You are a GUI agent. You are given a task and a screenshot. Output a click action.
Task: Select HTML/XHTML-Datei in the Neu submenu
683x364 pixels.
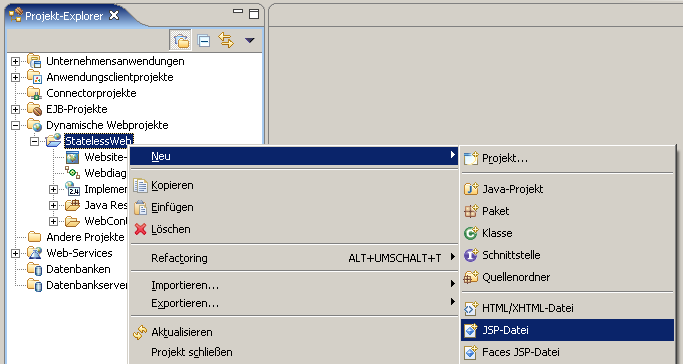coord(567,308)
